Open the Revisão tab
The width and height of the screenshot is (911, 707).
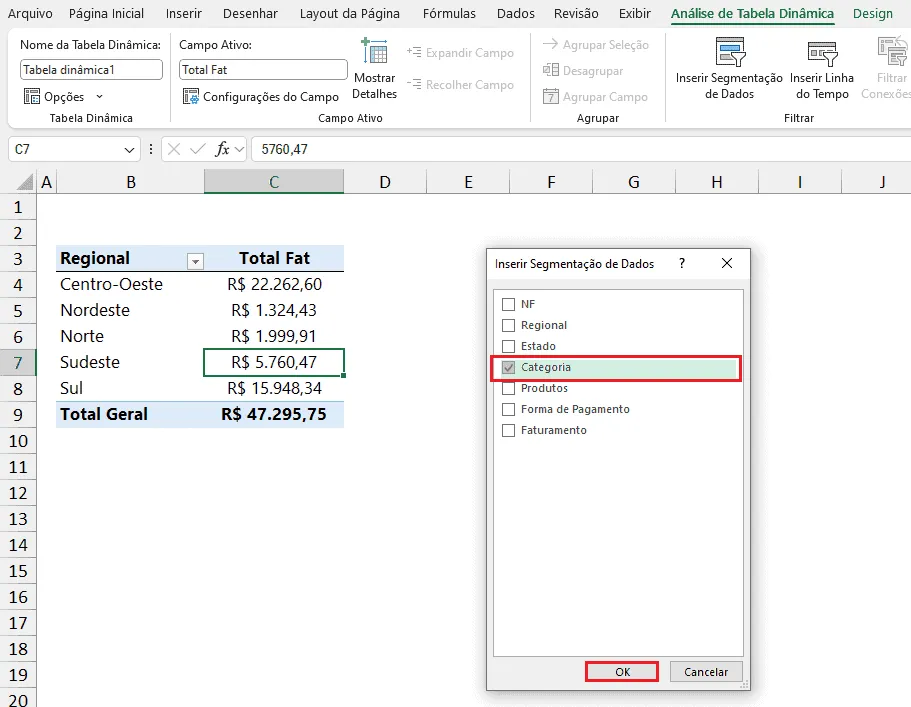point(576,13)
